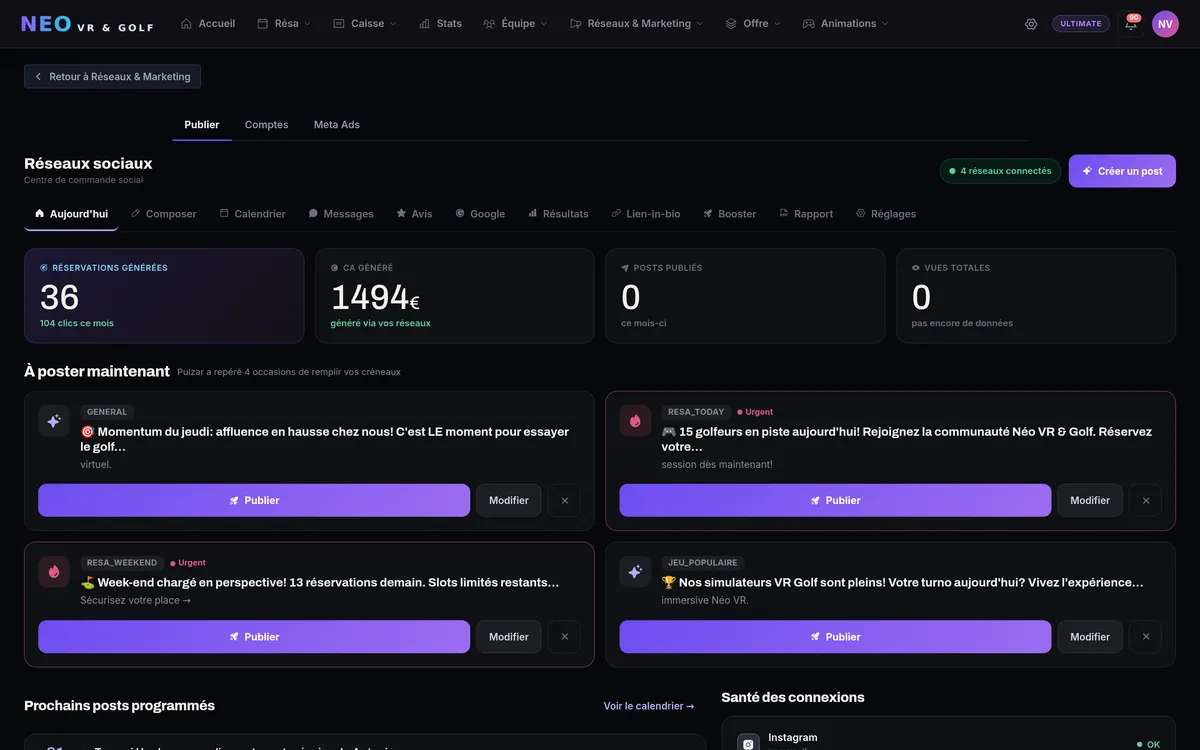Click the flame icon on the RESA_TODAY card
This screenshot has width=1200, height=750.
click(635, 421)
